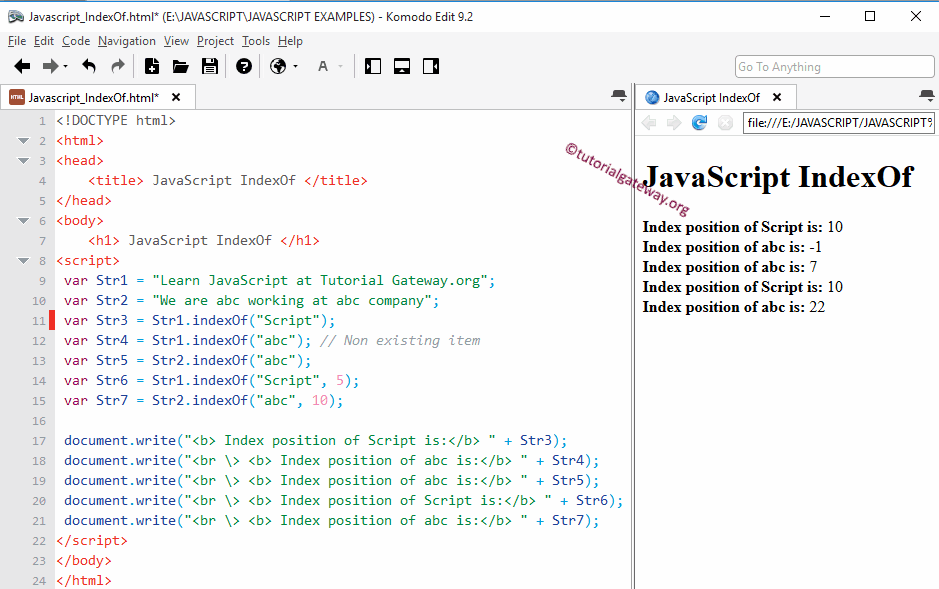This screenshot has width=939, height=589.
Task: Undo the last edit with the Undo arrow
Action: [x=89, y=66]
